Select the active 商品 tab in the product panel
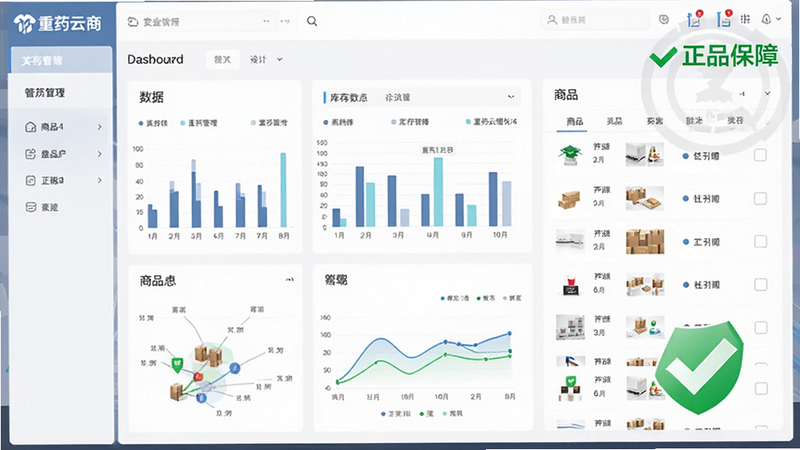The width and height of the screenshot is (800, 450). pyautogui.click(x=574, y=121)
